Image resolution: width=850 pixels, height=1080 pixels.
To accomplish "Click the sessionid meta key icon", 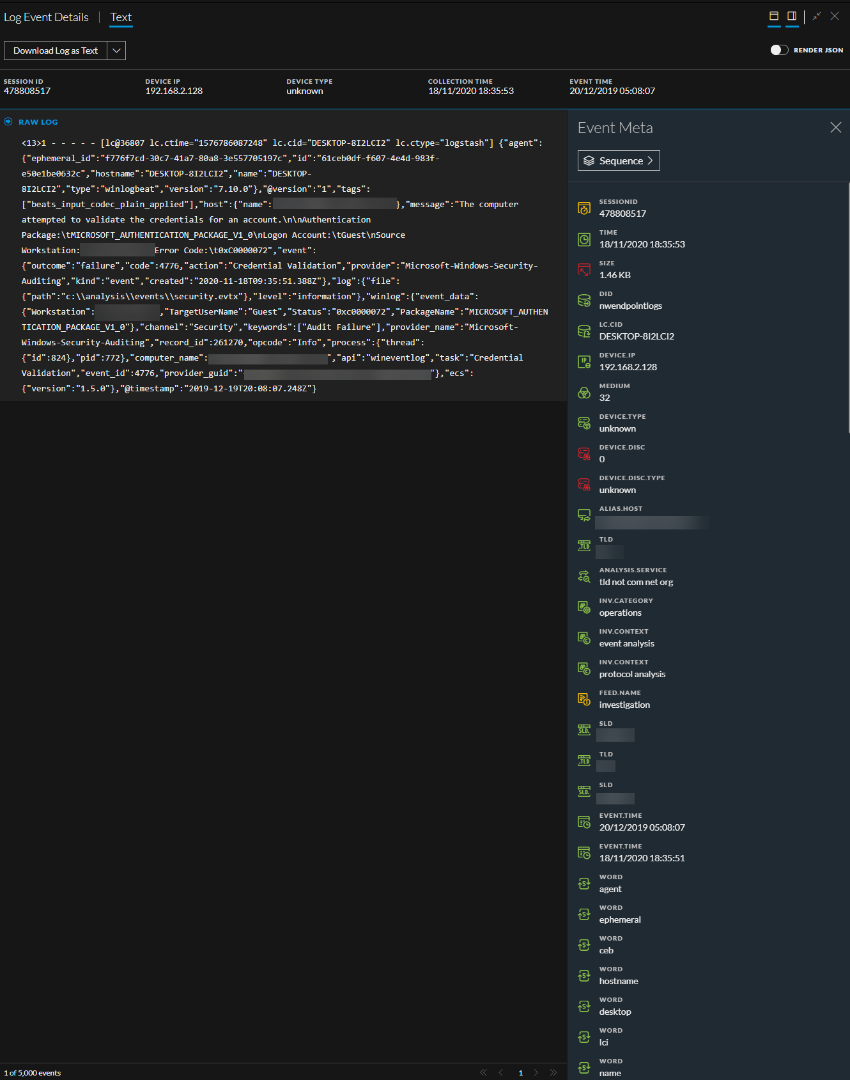I will pos(584,208).
